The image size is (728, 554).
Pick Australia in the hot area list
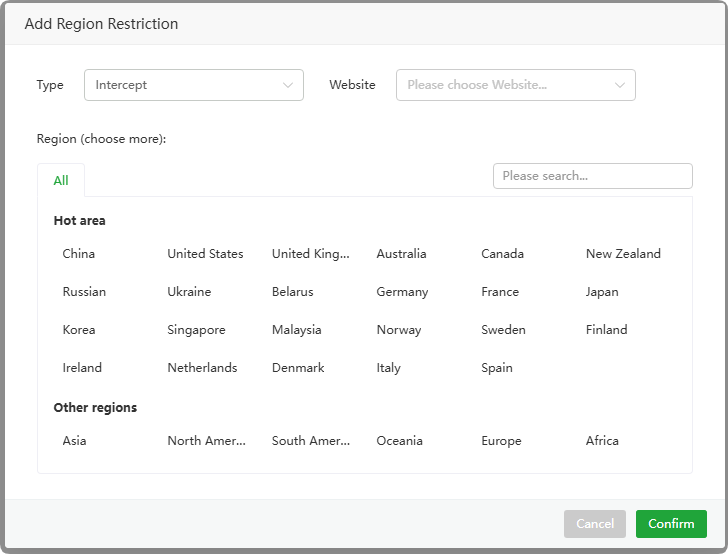[401, 254]
